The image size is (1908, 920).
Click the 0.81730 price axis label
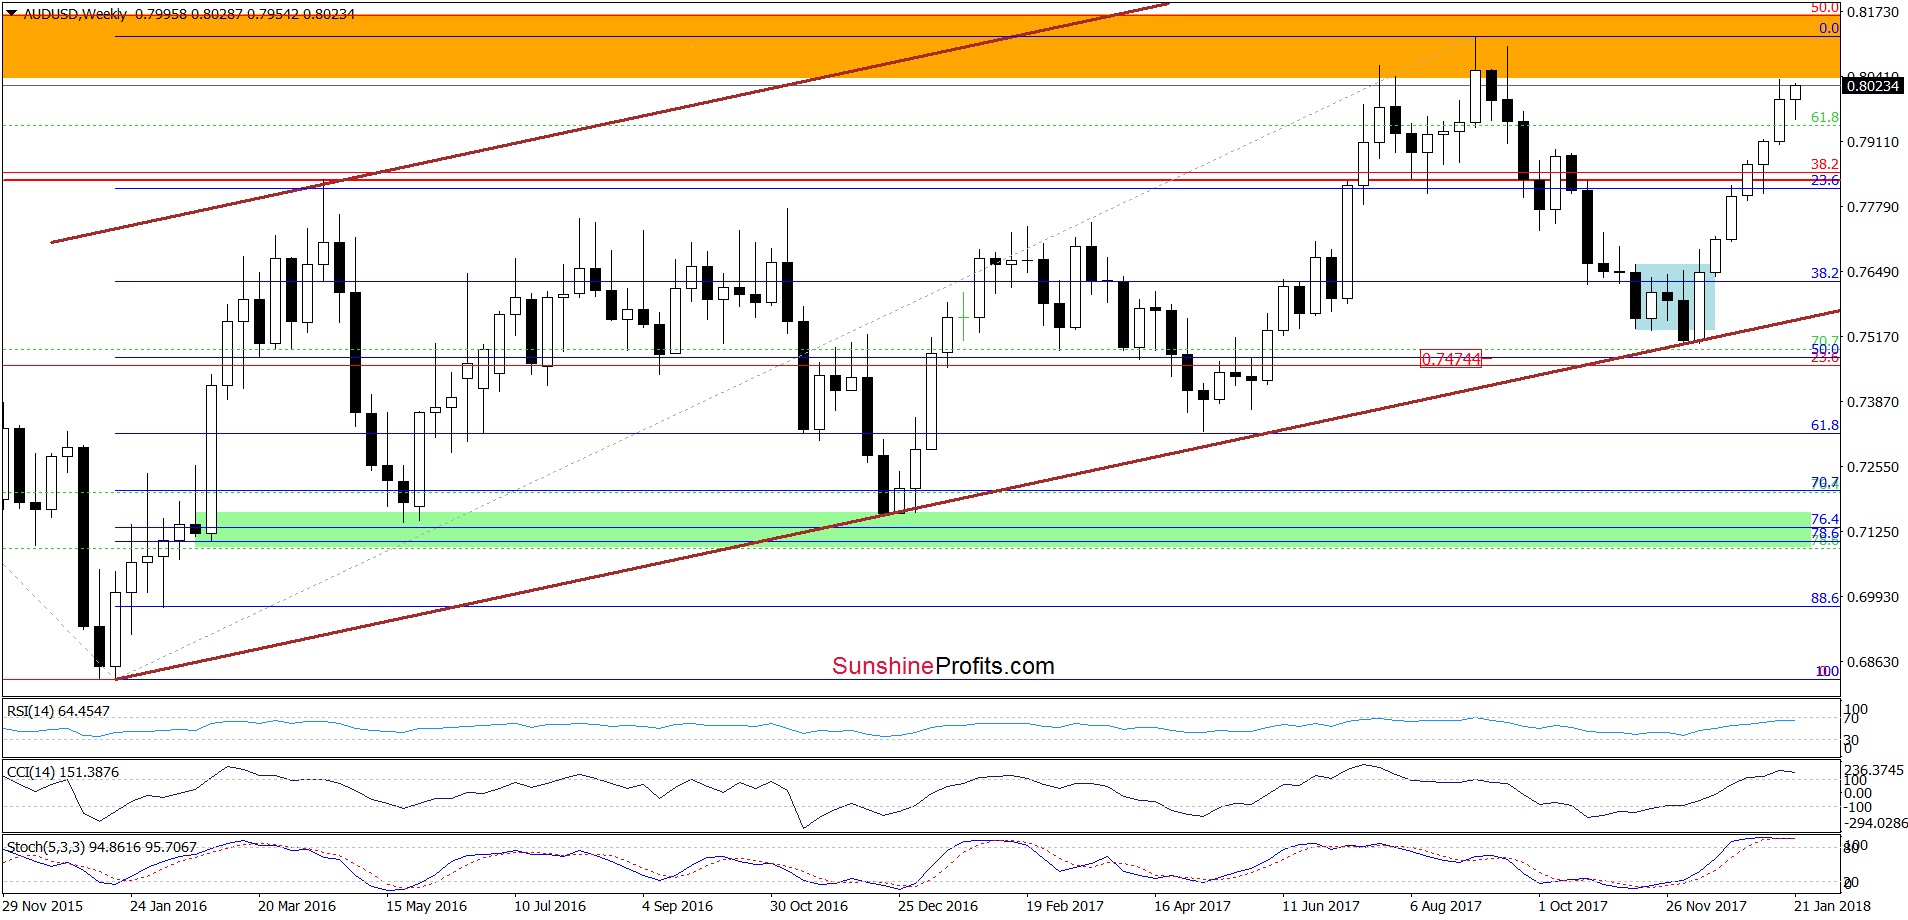click(1872, 12)
